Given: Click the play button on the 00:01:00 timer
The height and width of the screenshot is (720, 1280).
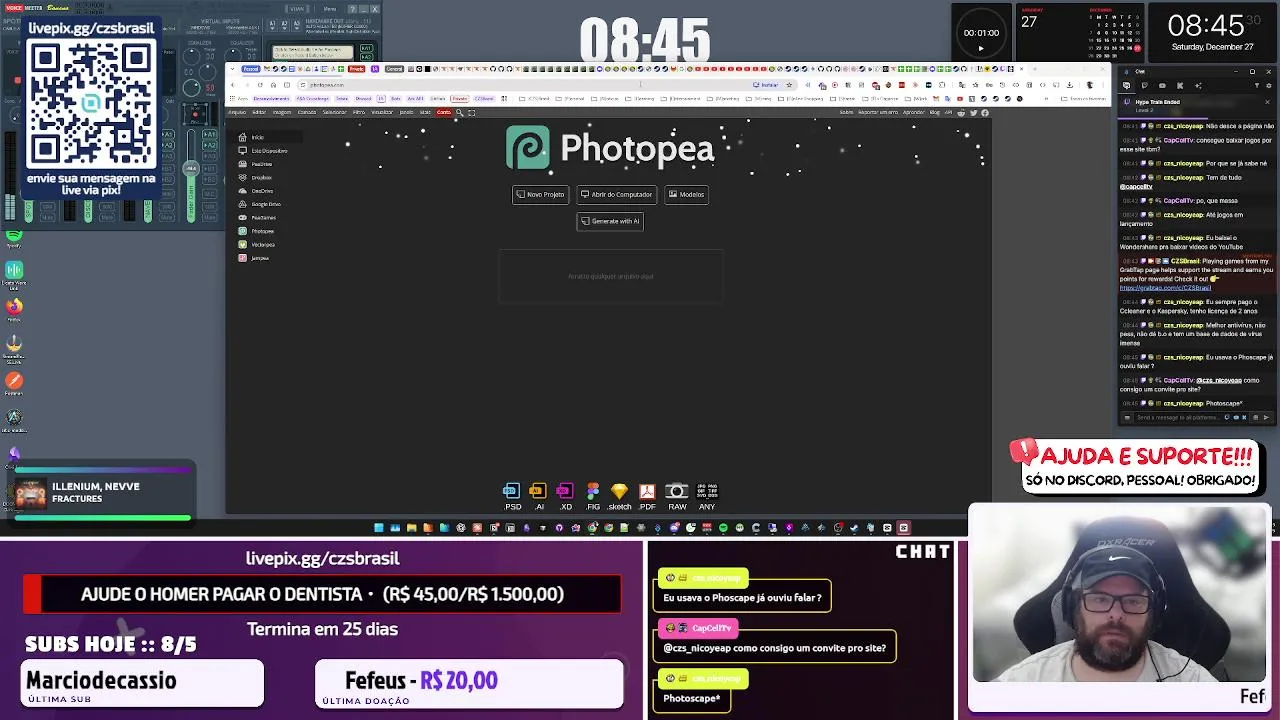Looking at the screenshot, I should point(980,47).
